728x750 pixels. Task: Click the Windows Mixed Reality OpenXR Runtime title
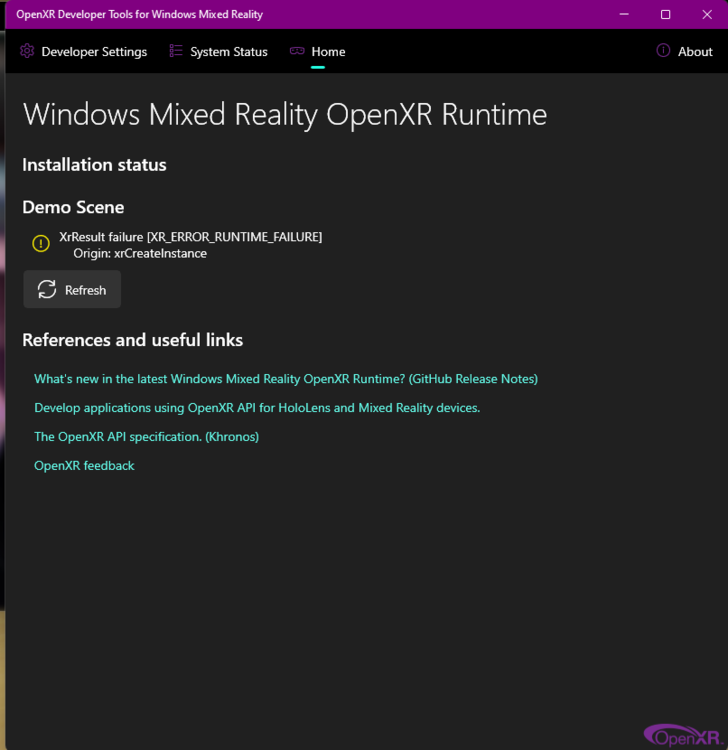click(285, 115)
